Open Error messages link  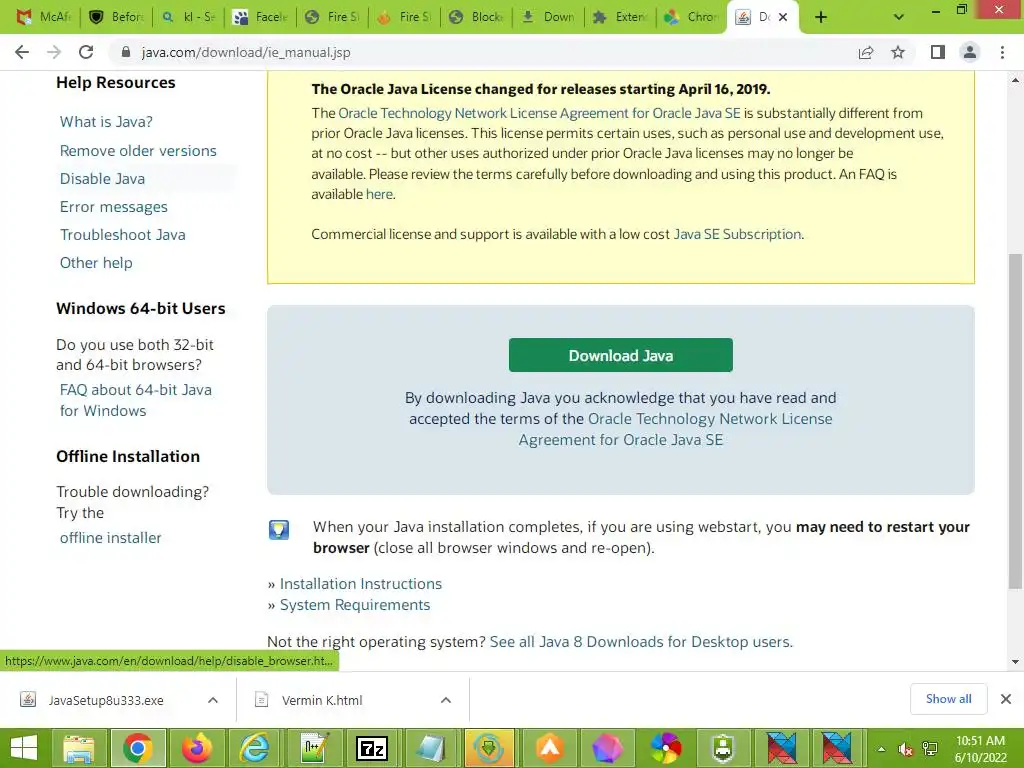tap(114, 206)
